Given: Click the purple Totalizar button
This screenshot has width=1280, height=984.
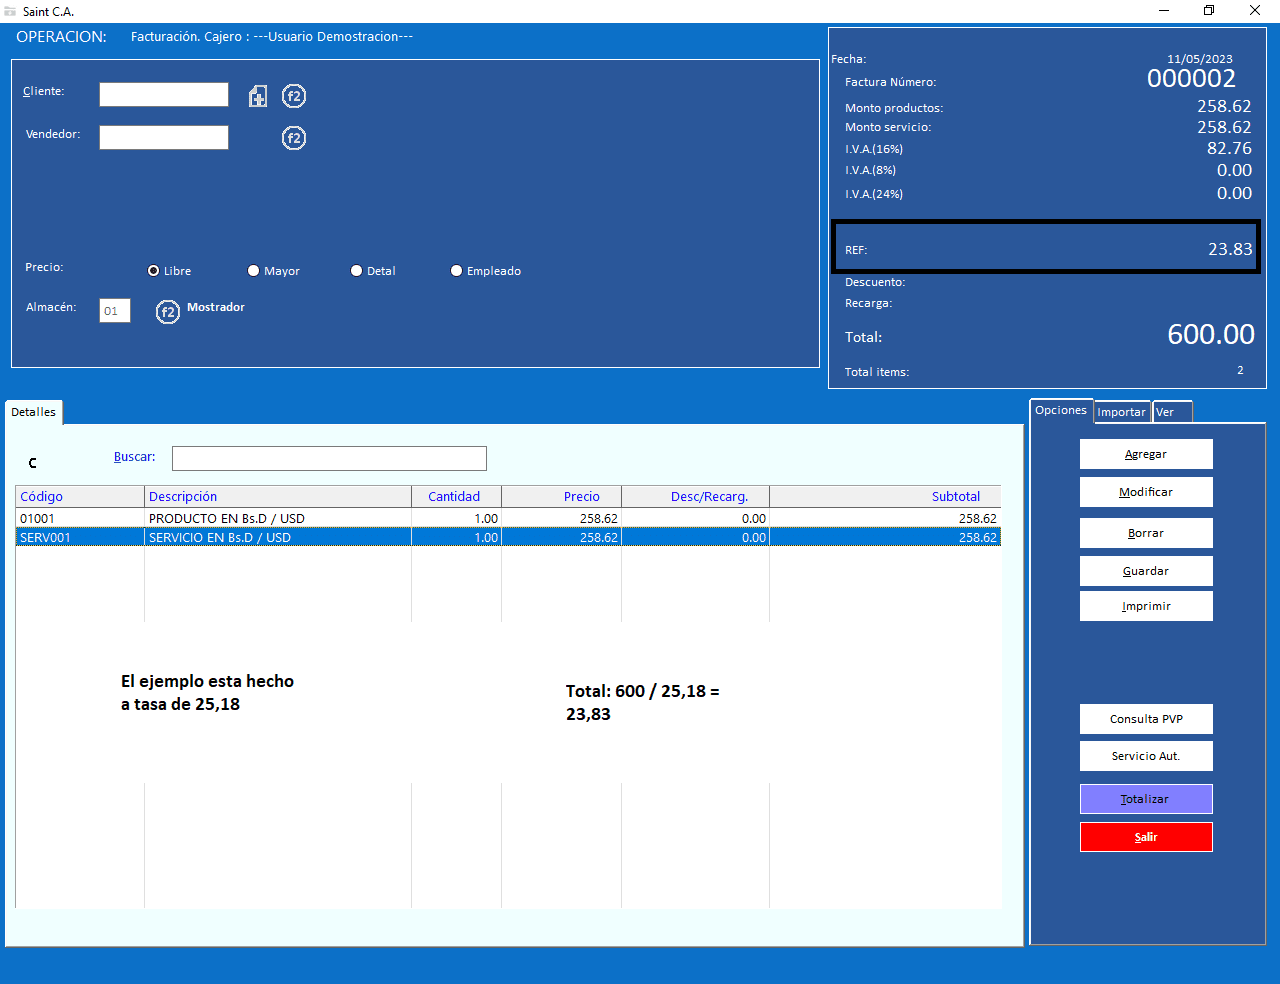Looking at the screenshot, I should tap(1146, 799).
